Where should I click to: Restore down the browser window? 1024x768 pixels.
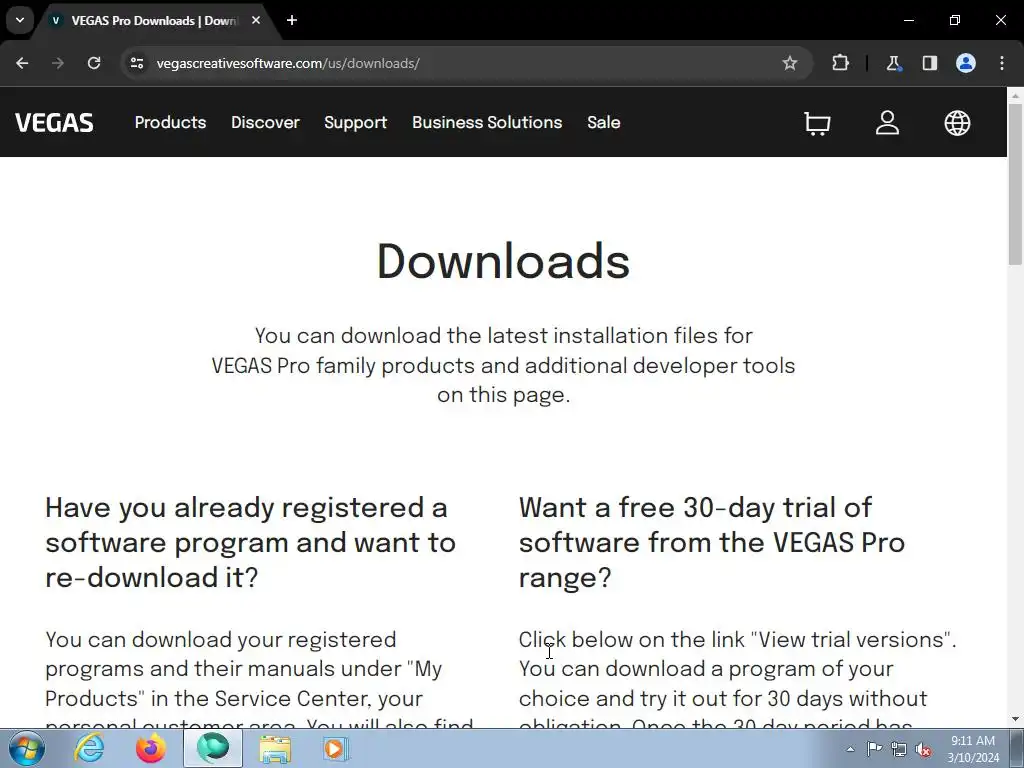pyautogui.click(x=955, y=20)
